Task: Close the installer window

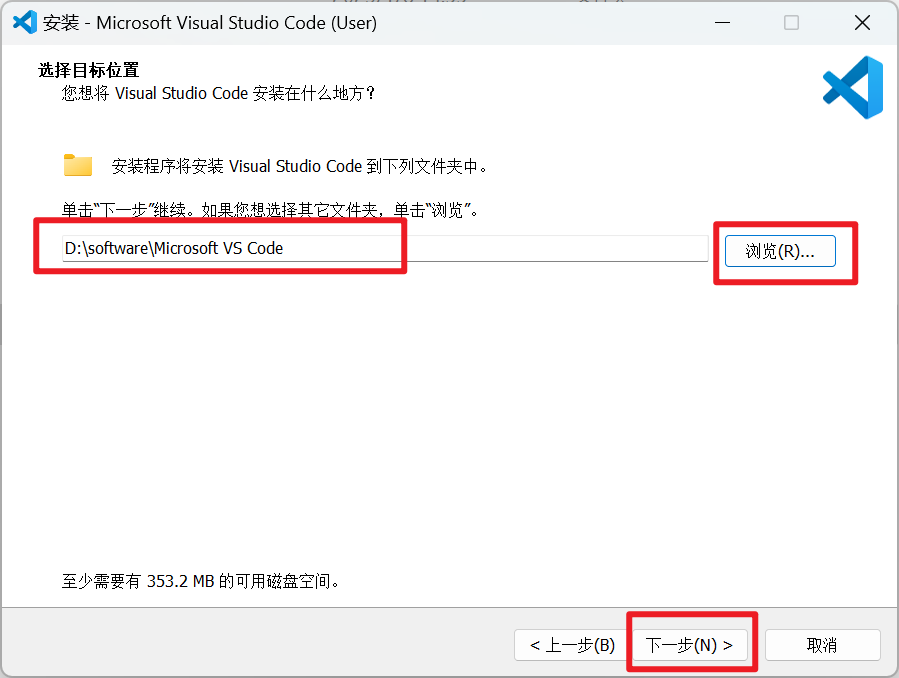Action: 862,23
